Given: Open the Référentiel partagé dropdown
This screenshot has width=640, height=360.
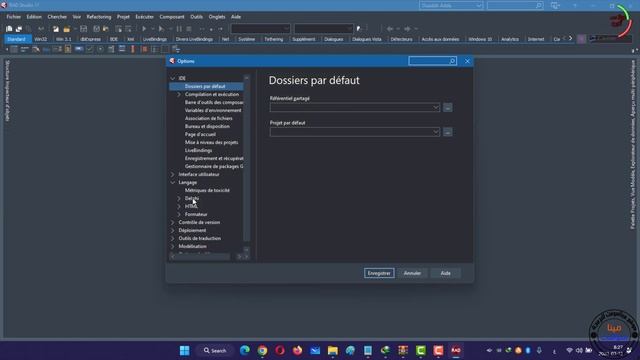Looking at the screenshot, I should click(436, 107).
